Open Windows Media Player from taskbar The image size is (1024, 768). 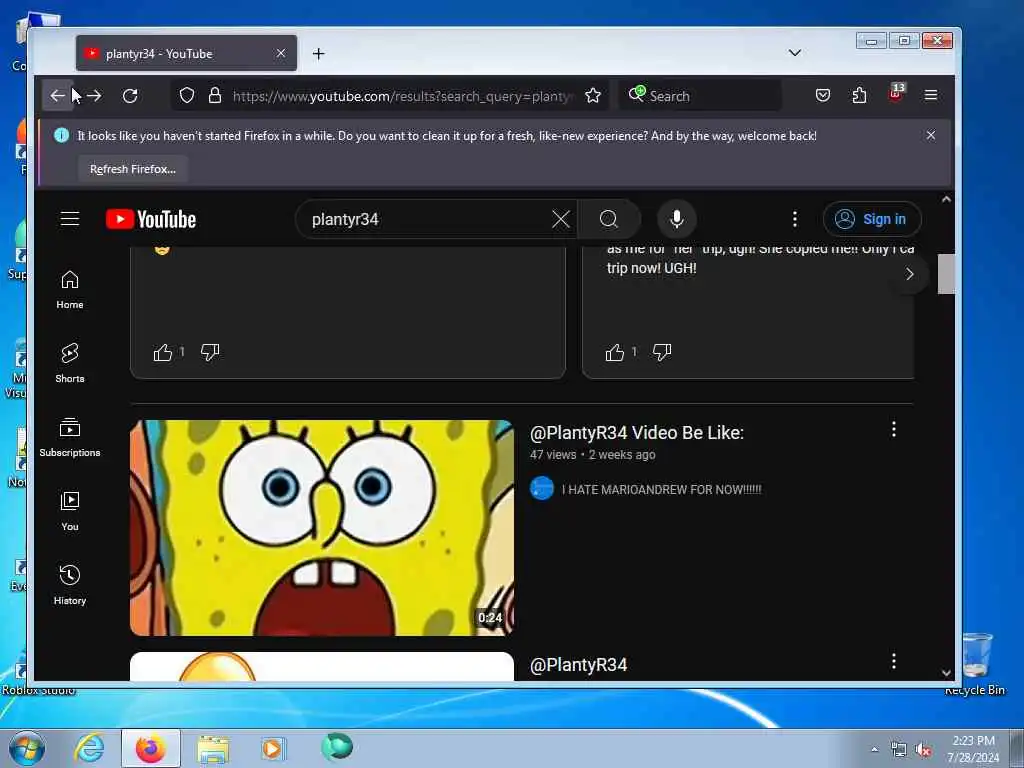pos(273,748)
